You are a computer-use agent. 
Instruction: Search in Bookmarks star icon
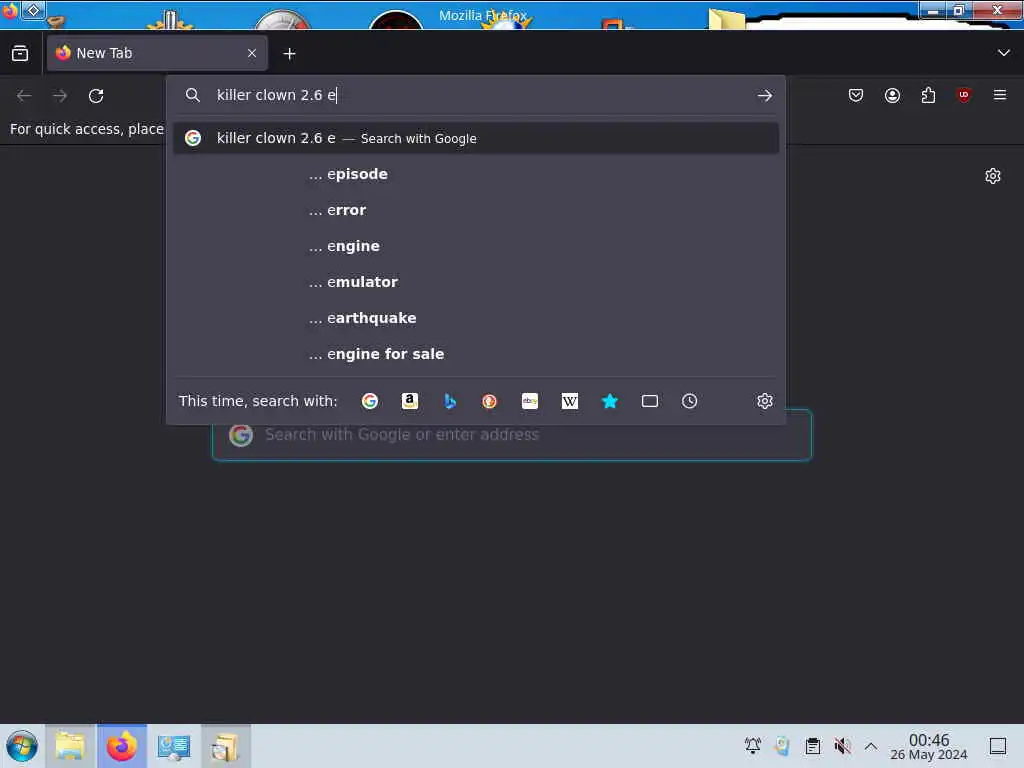(x=609, y=401)
